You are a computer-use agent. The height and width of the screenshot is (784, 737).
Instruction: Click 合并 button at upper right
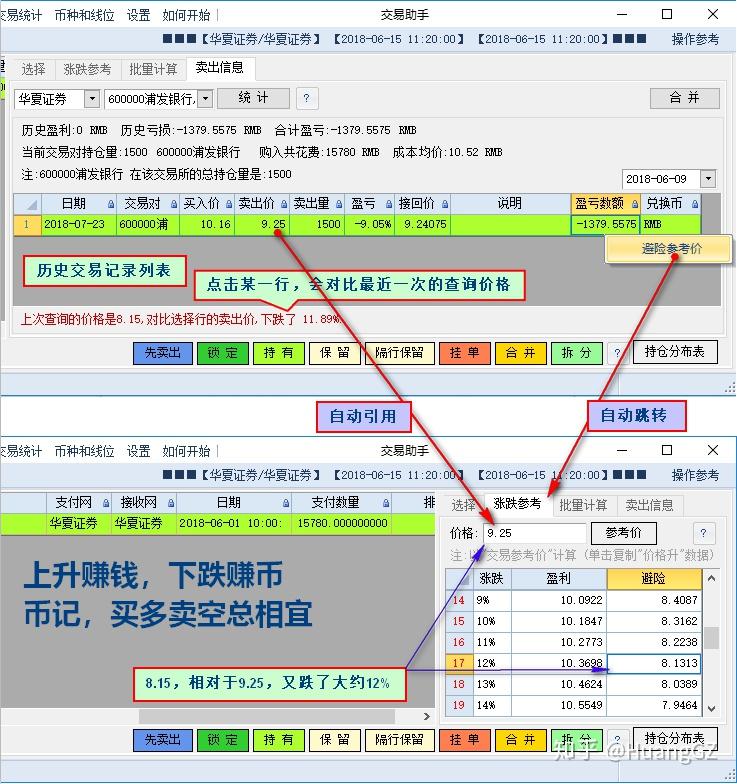pyautogui.click(x=684, y=98)
